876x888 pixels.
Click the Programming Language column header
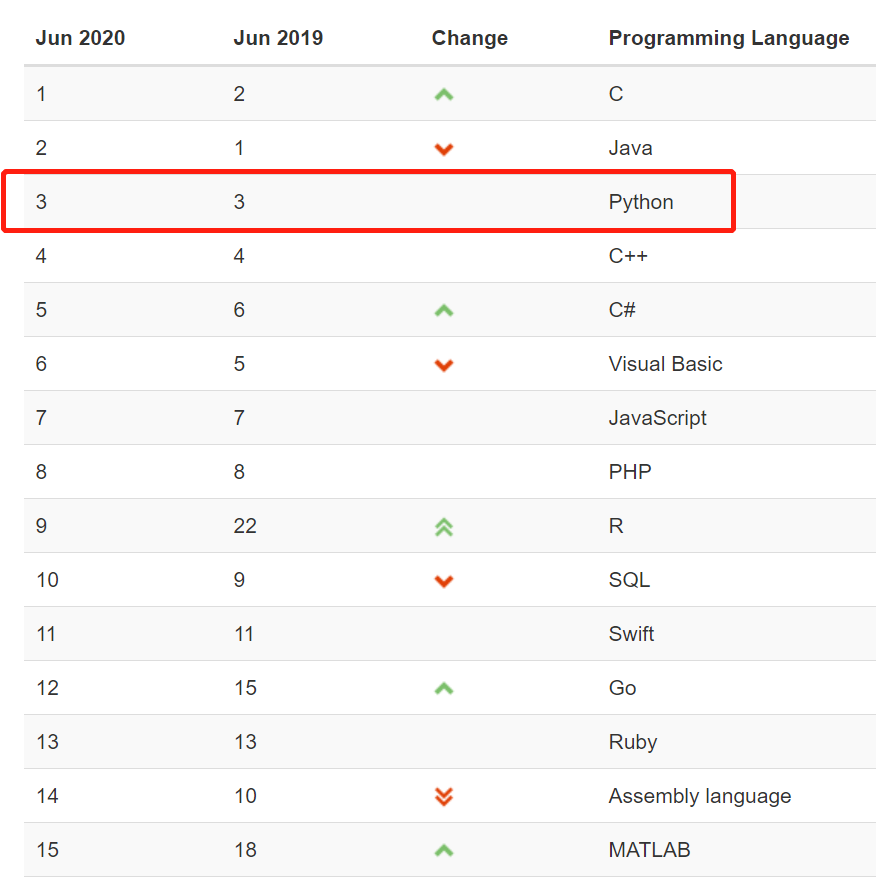click(x=729, y=38)
